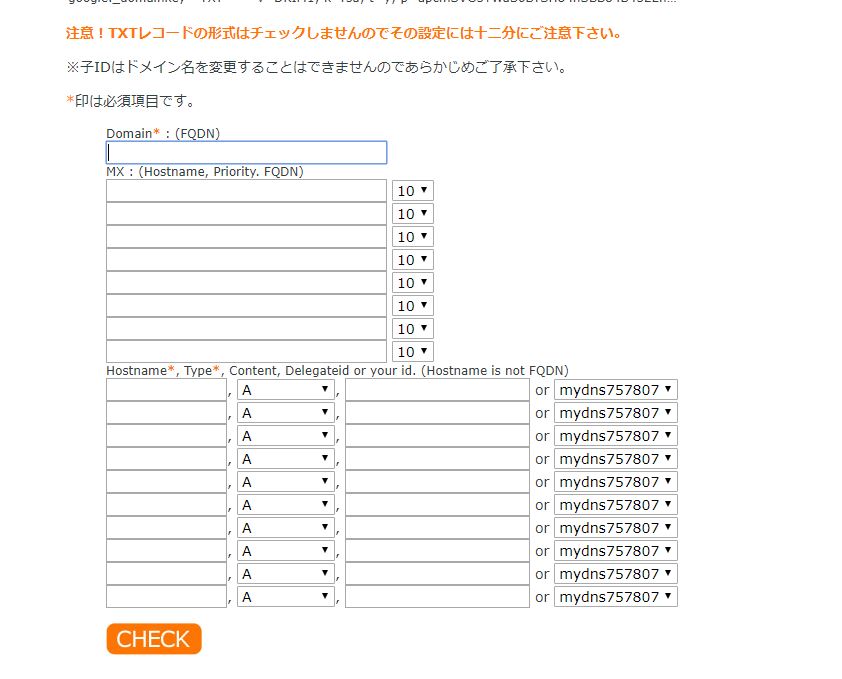This screenshot has width=842, height=679.
Task: Click the tenth record Content field
Action: point(437,597)
